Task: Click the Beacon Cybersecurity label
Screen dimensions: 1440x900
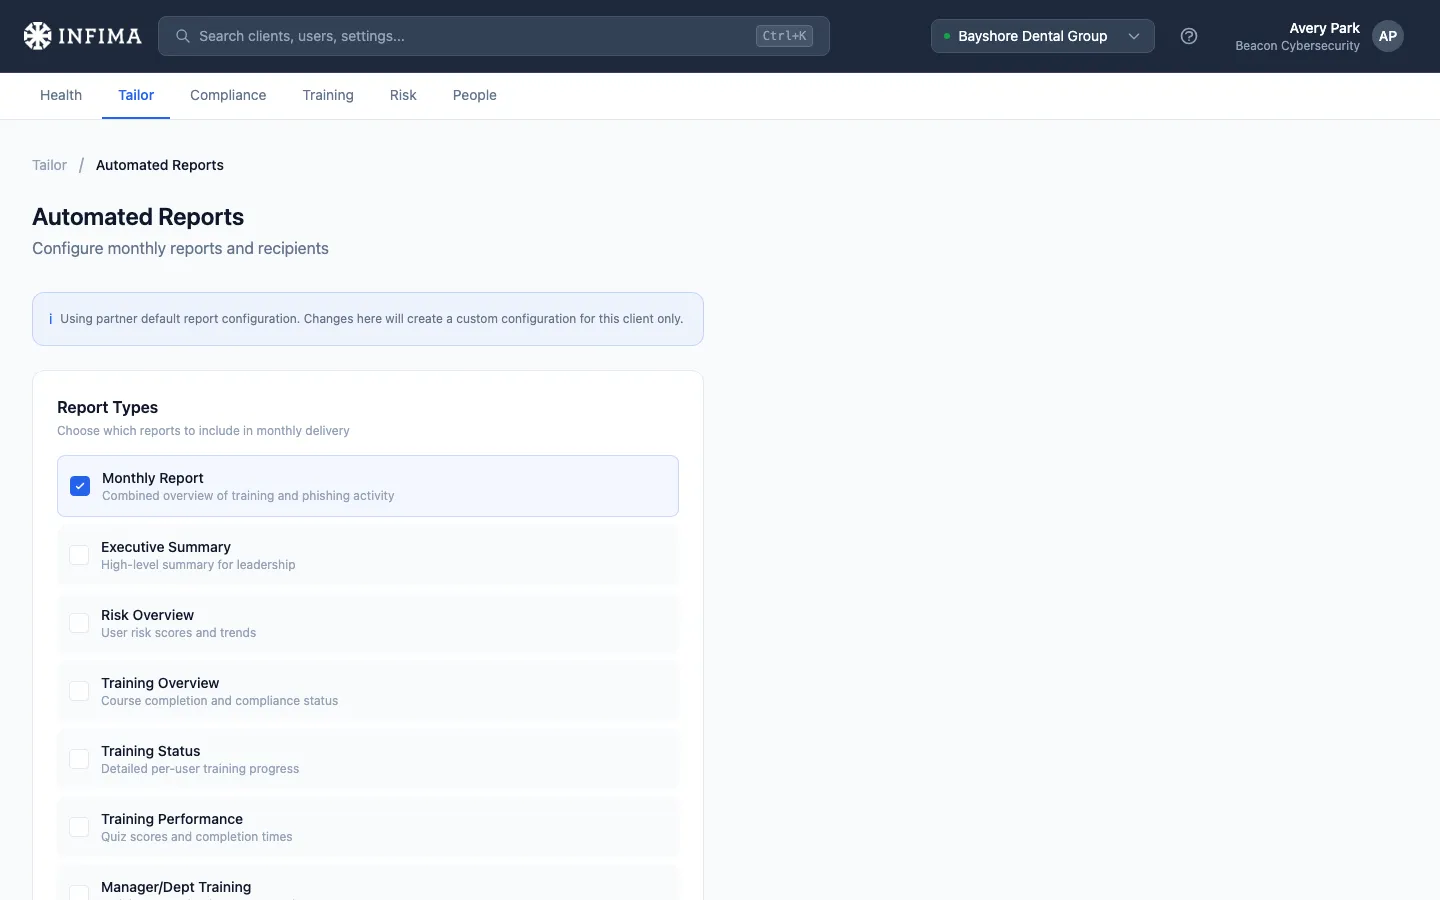Action: coord(1297,46)
